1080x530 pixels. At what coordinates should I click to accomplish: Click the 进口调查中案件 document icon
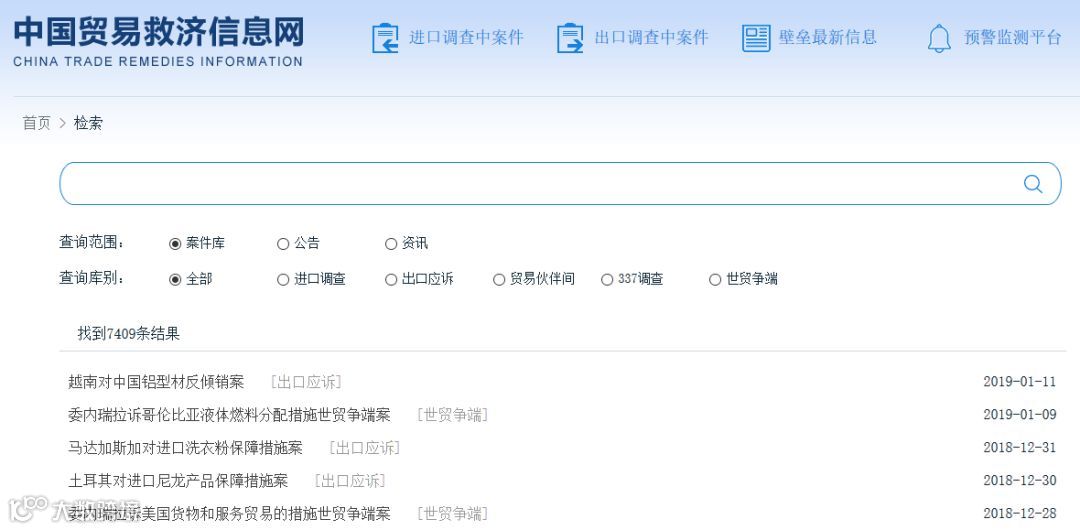point(385,38)
